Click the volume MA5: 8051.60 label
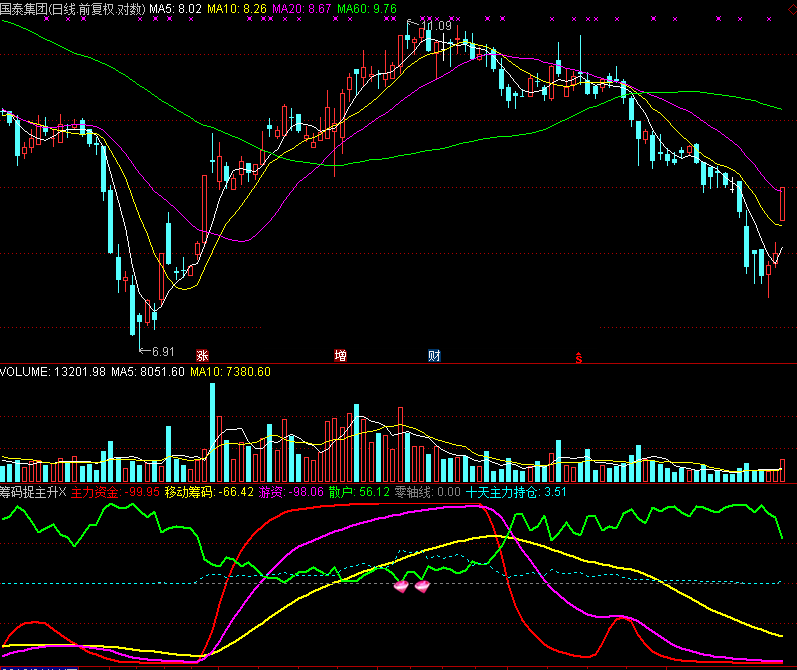 148,372
